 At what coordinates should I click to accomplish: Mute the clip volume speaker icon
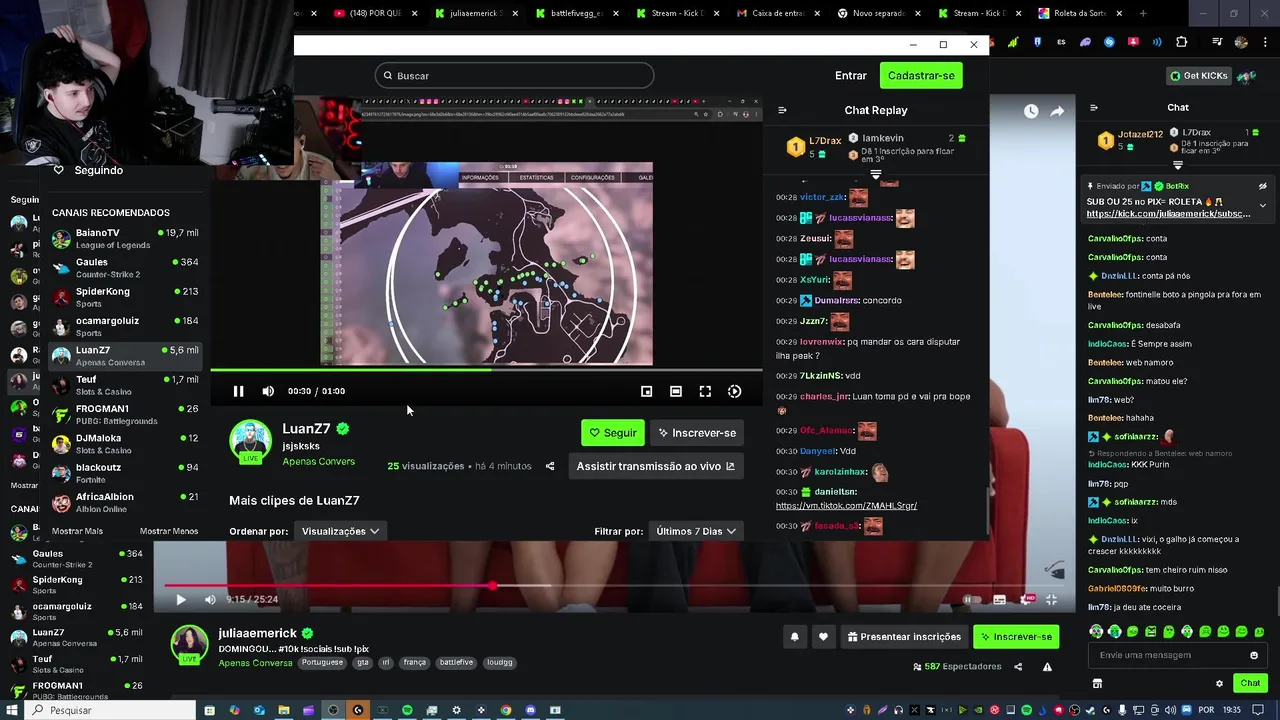coord(268,391)
